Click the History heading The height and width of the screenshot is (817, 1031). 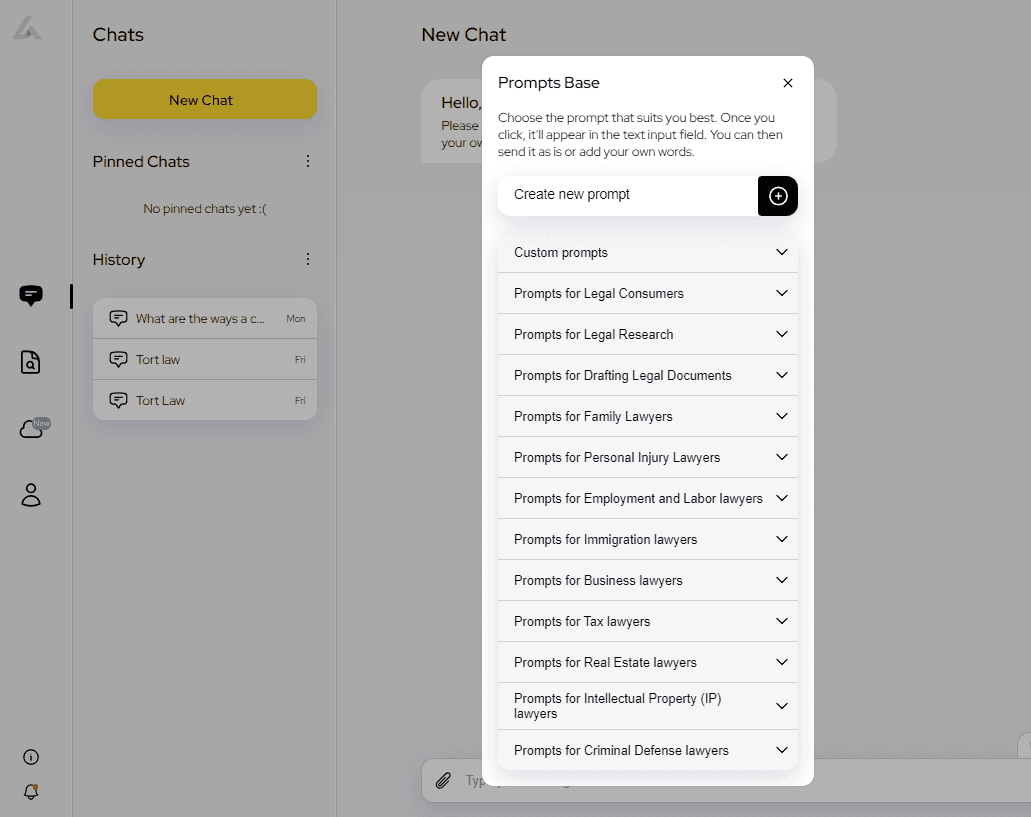coord(118,260)
